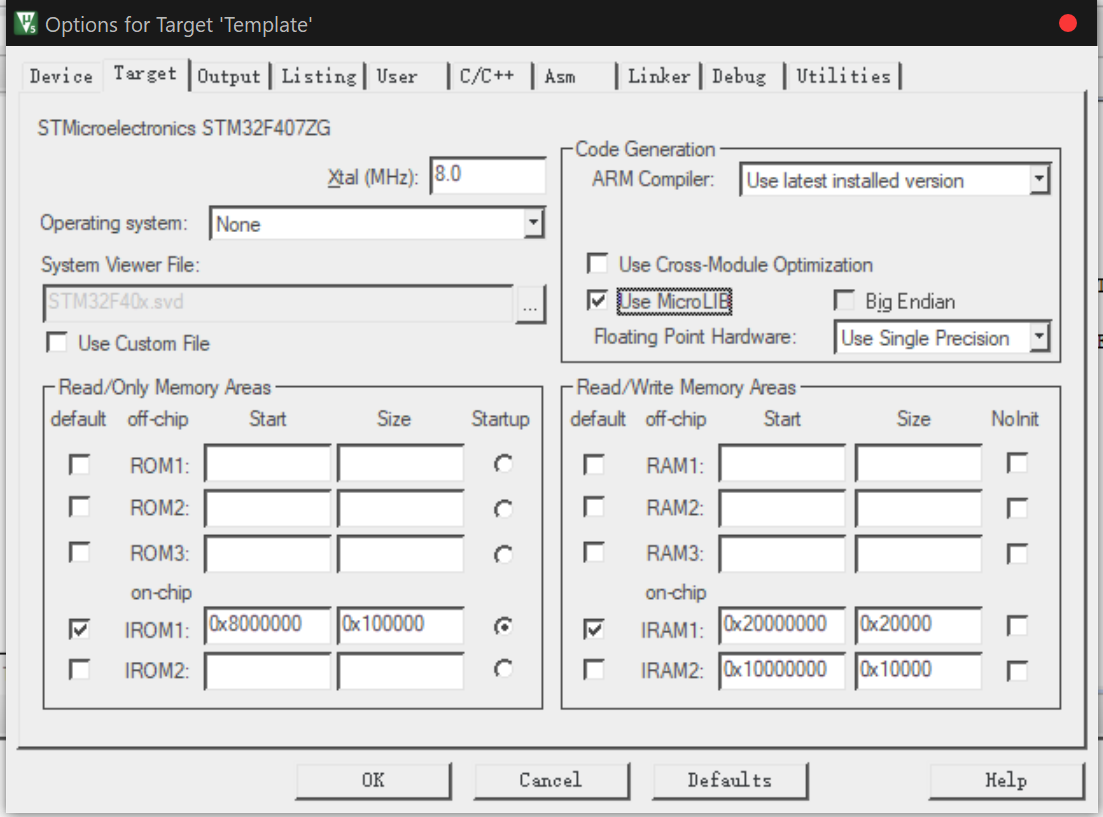Screen dimensions: 1103x817
Task: Toggle Use MicroLIB checkbox
Action: click(x=597, y=301)
